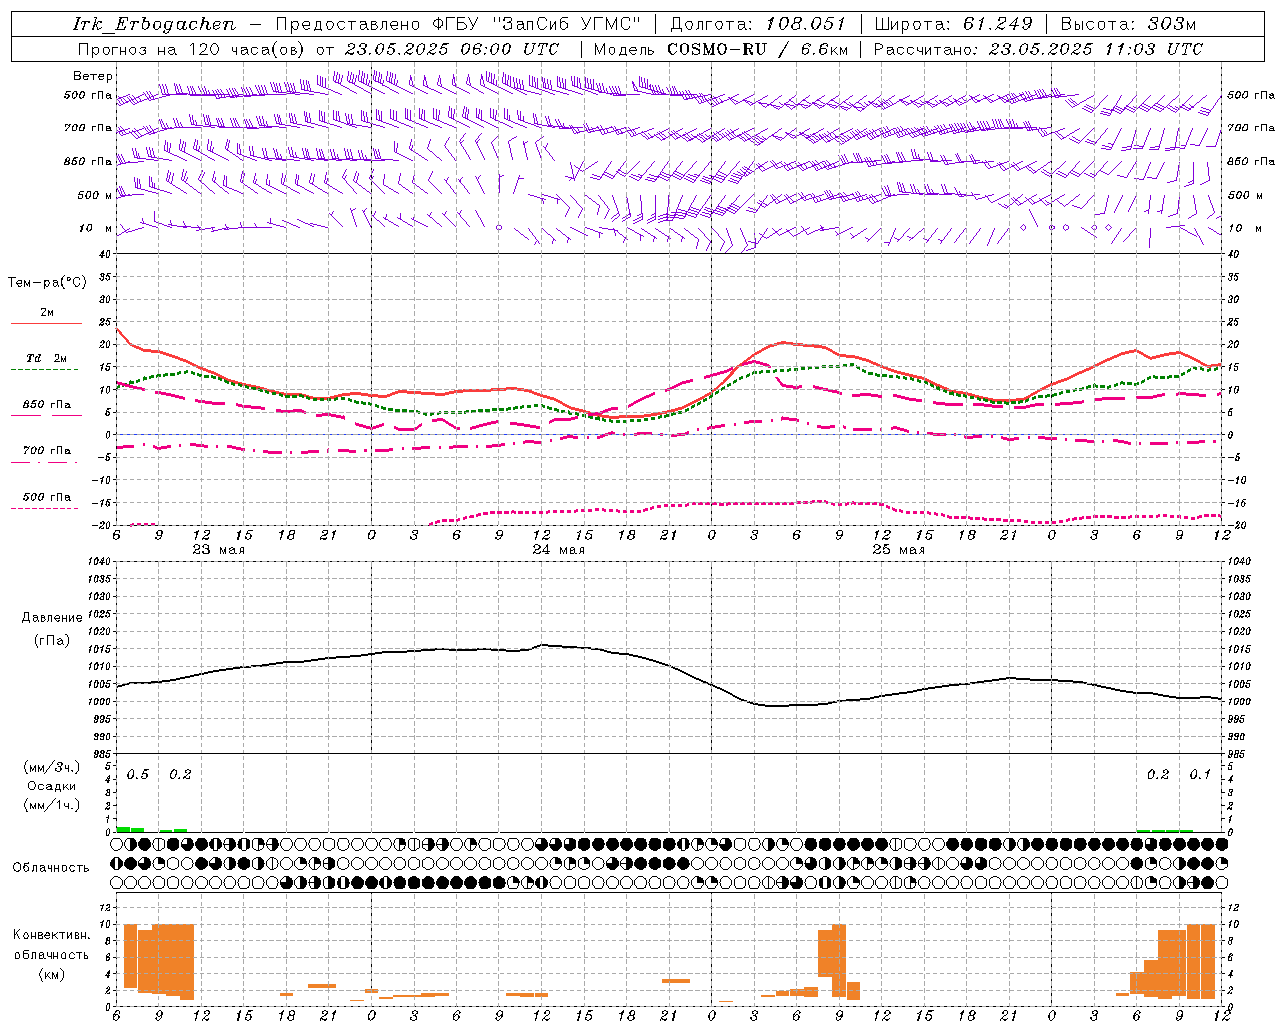Select the computed time '23.05.2025 11:03 UTC'

1095,49
